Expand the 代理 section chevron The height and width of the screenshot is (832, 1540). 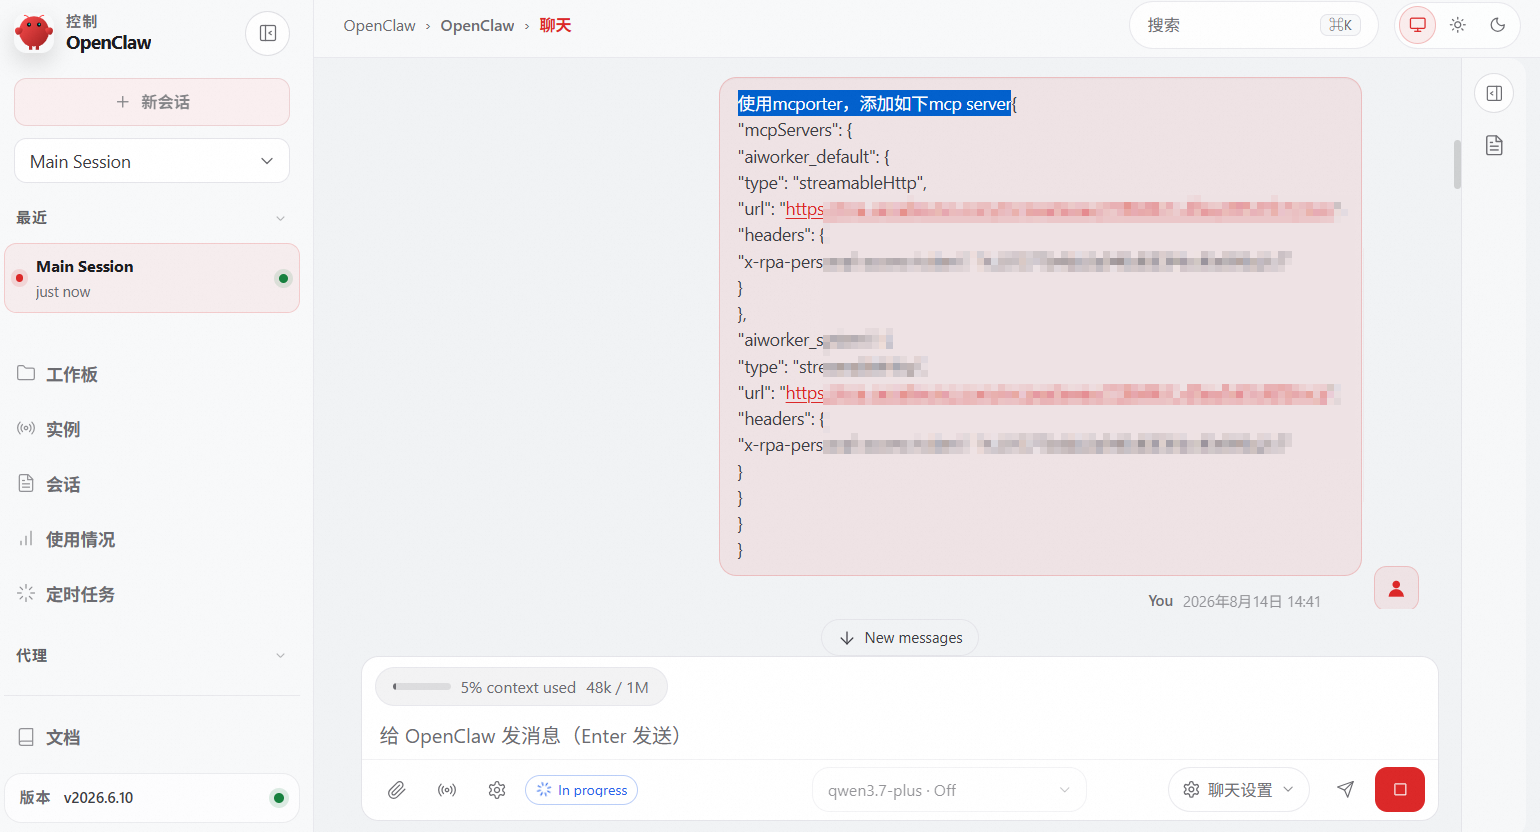[x=280, y=656]
